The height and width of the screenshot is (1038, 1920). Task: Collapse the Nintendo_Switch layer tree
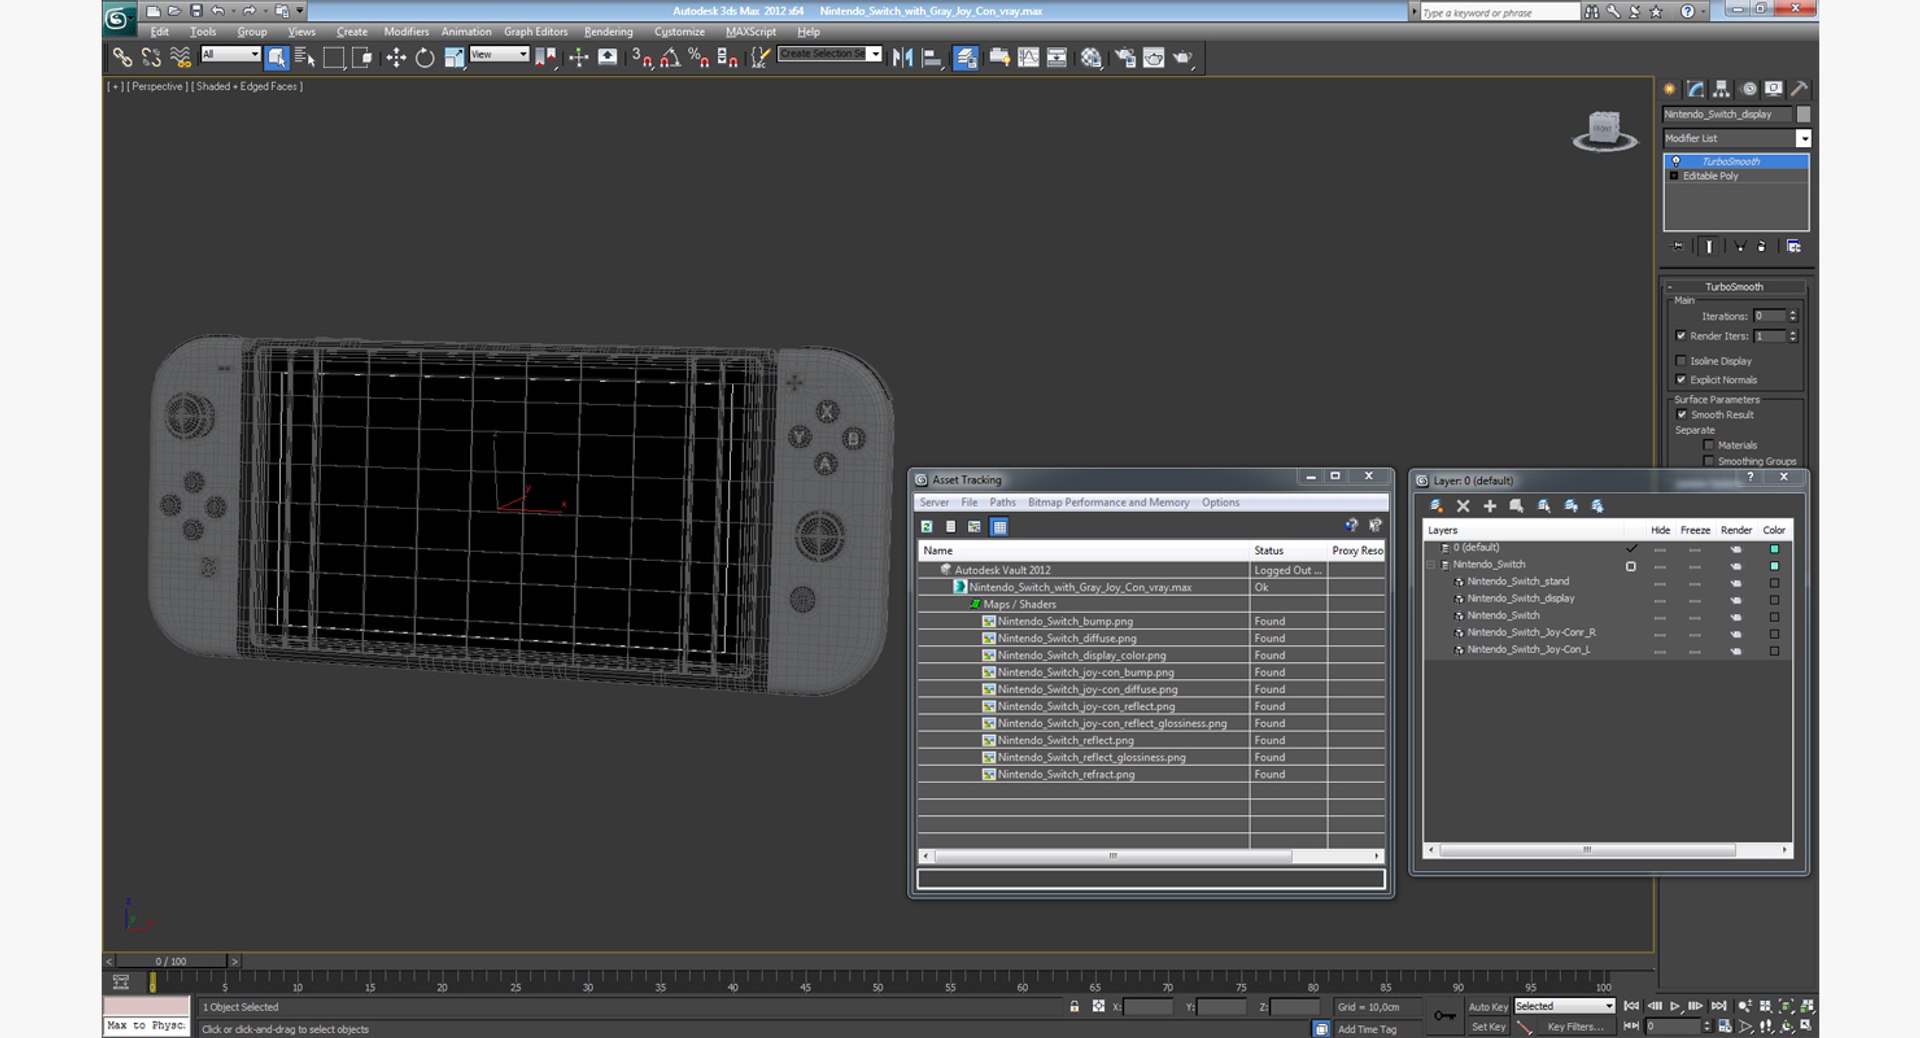[x=1431, y=565]
